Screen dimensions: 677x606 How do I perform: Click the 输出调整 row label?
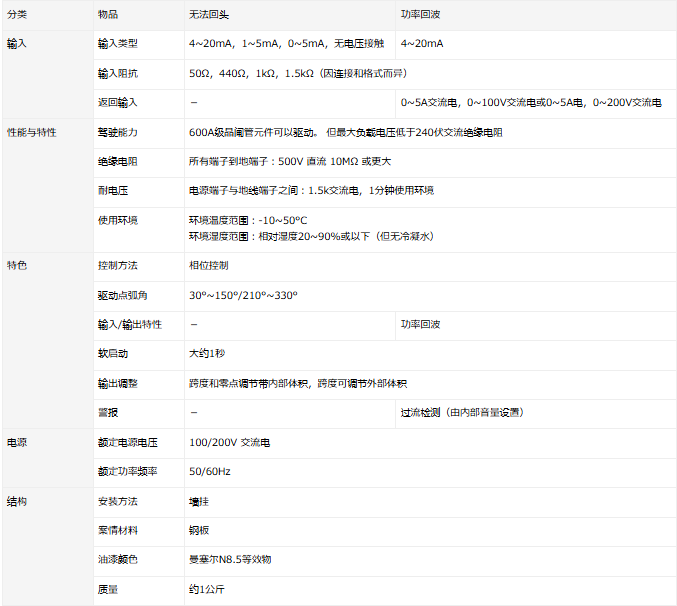pos(118,384)
